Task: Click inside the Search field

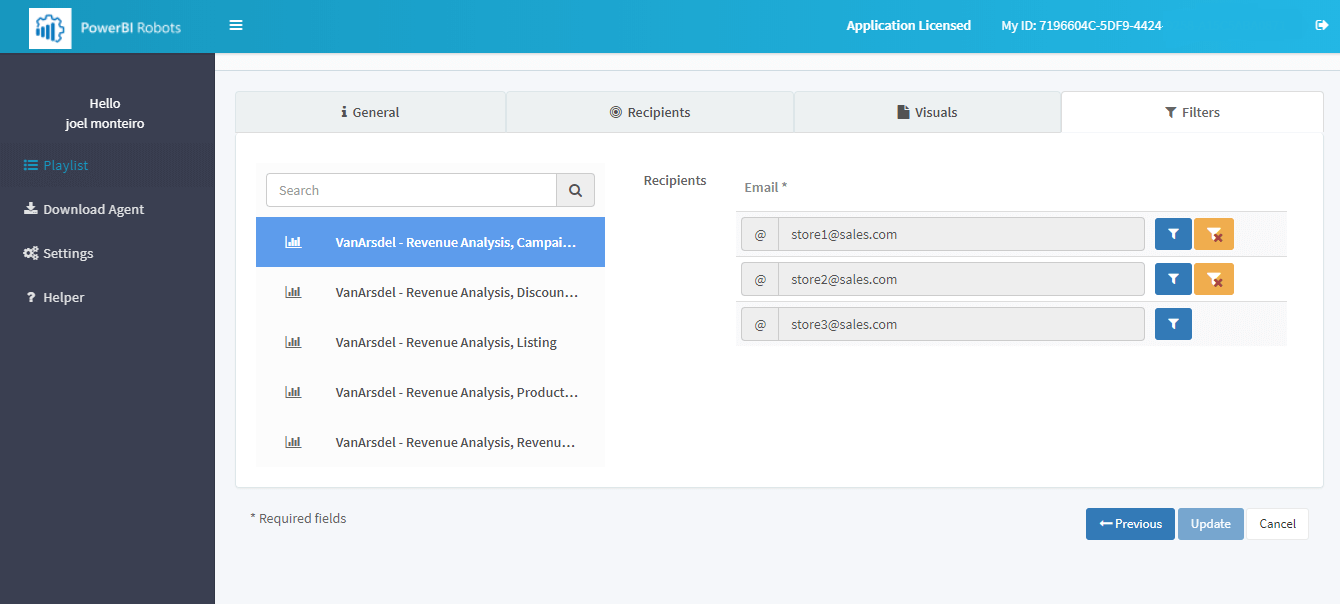Action: click(410, 190)
